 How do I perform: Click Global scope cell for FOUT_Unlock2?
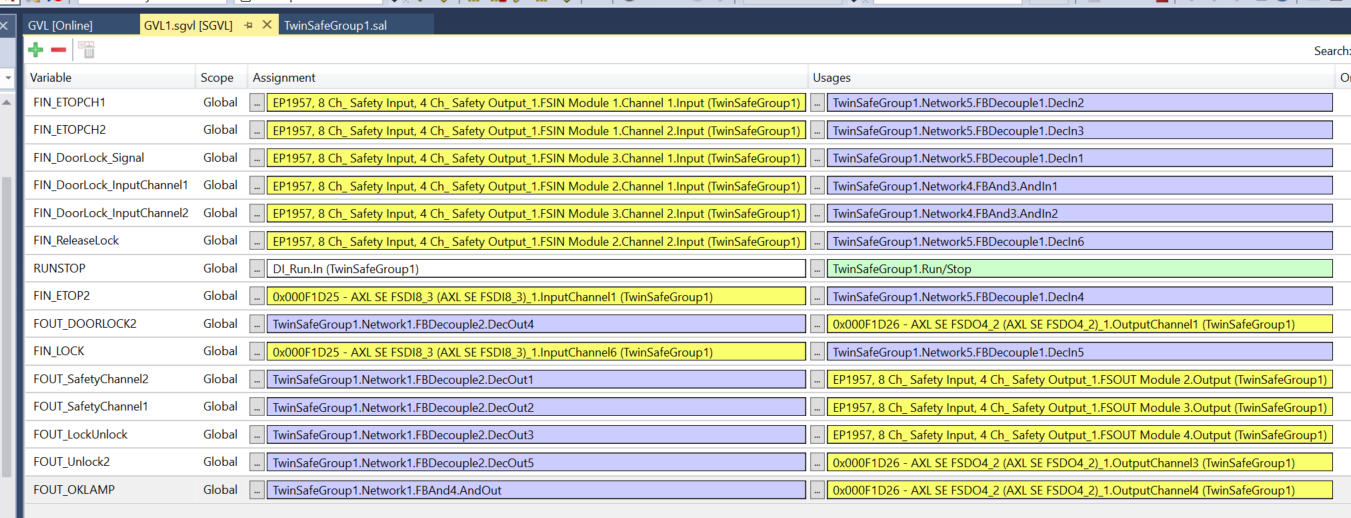coord(221,462)
